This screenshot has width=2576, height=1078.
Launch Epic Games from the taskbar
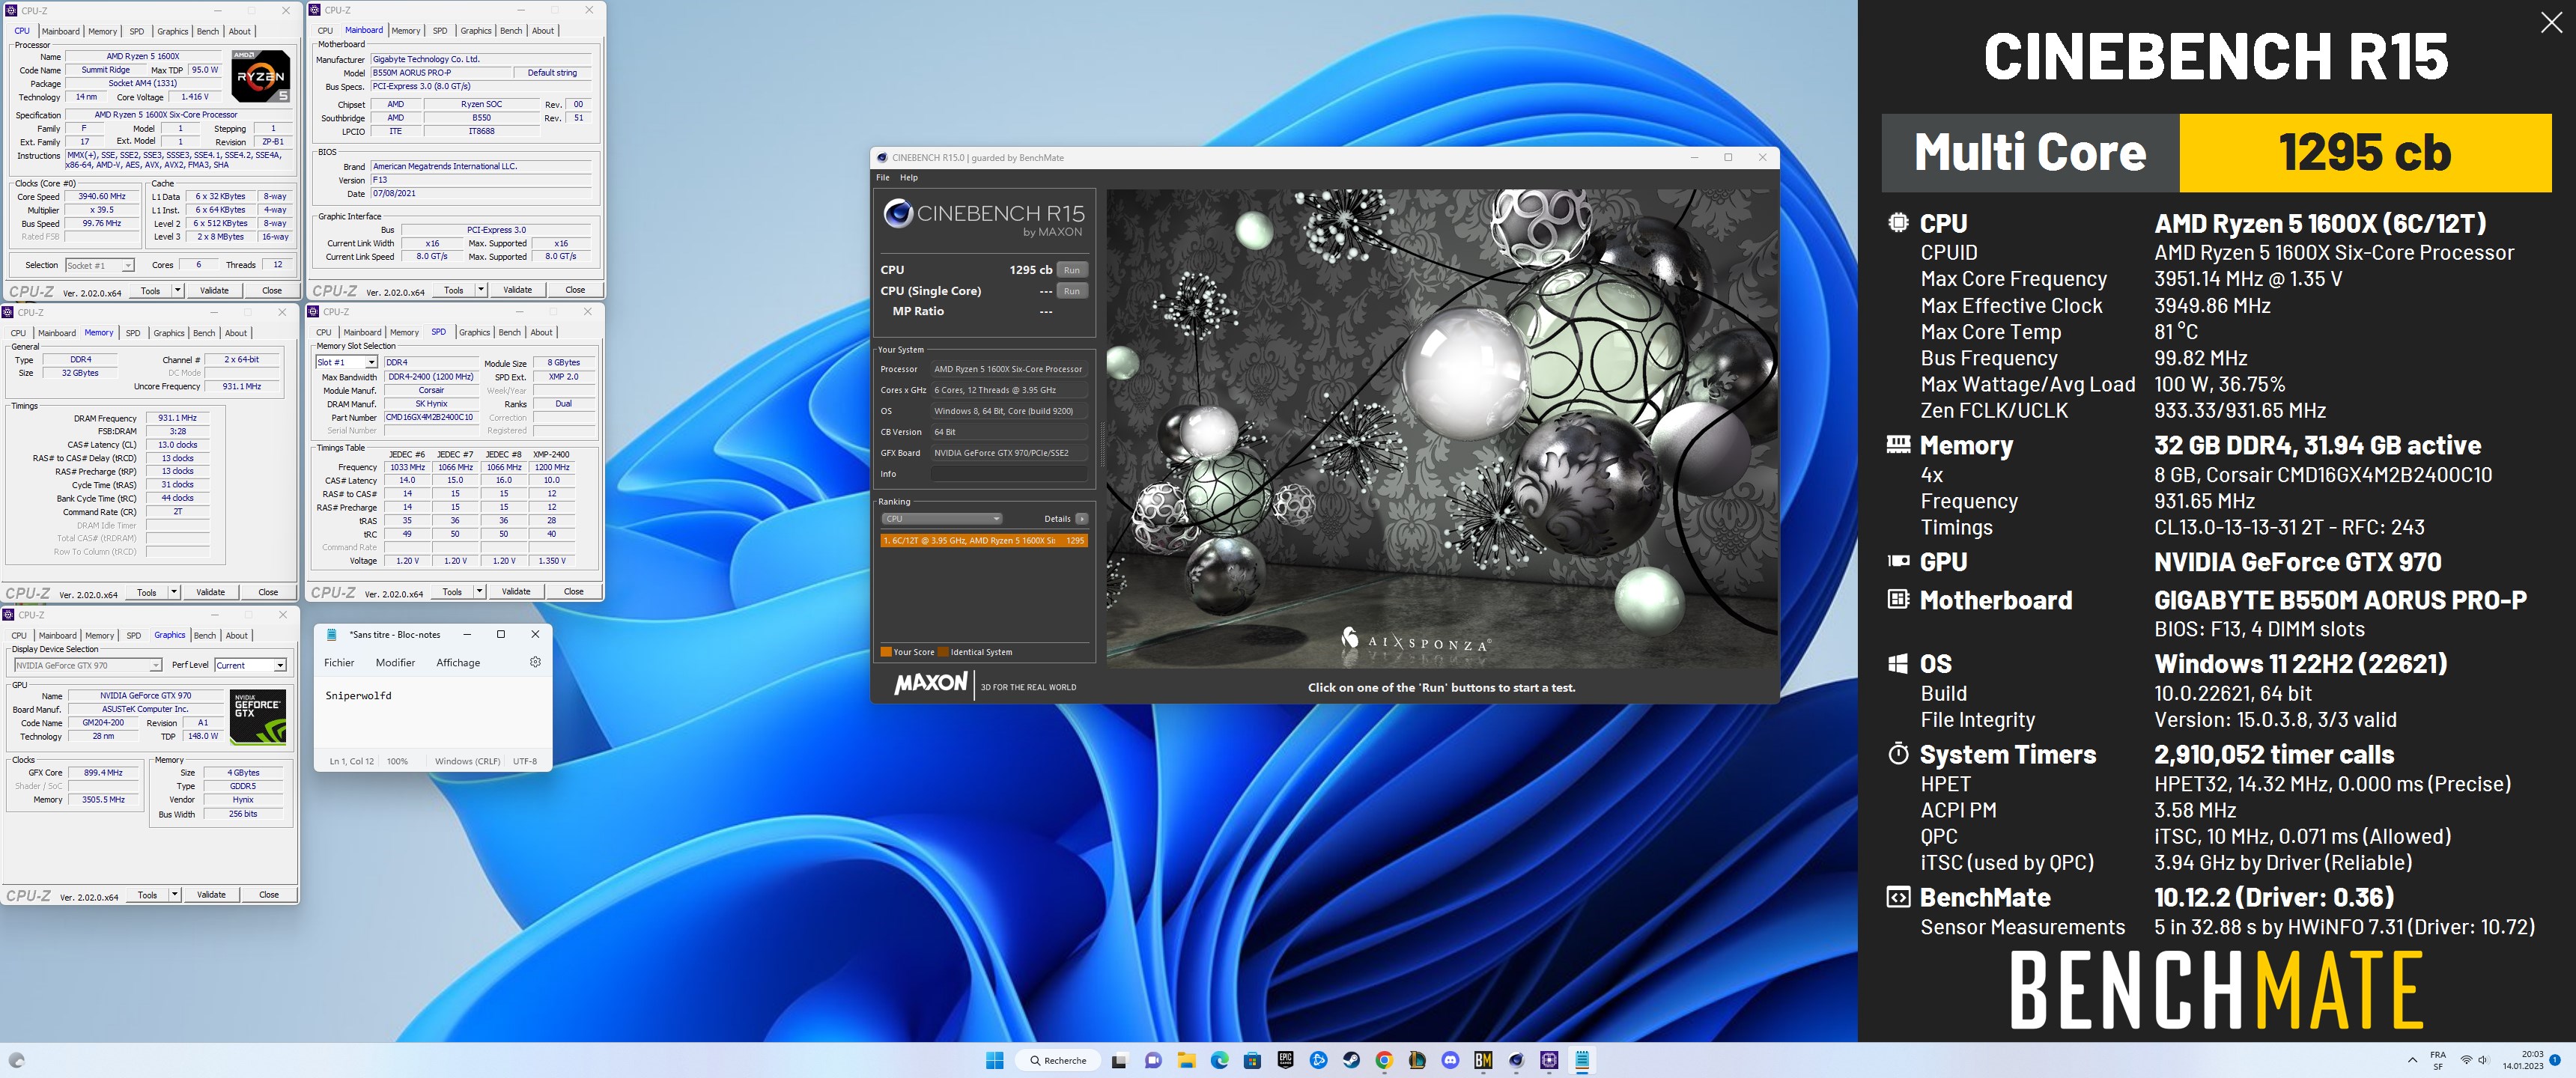coord(1285,1060)
